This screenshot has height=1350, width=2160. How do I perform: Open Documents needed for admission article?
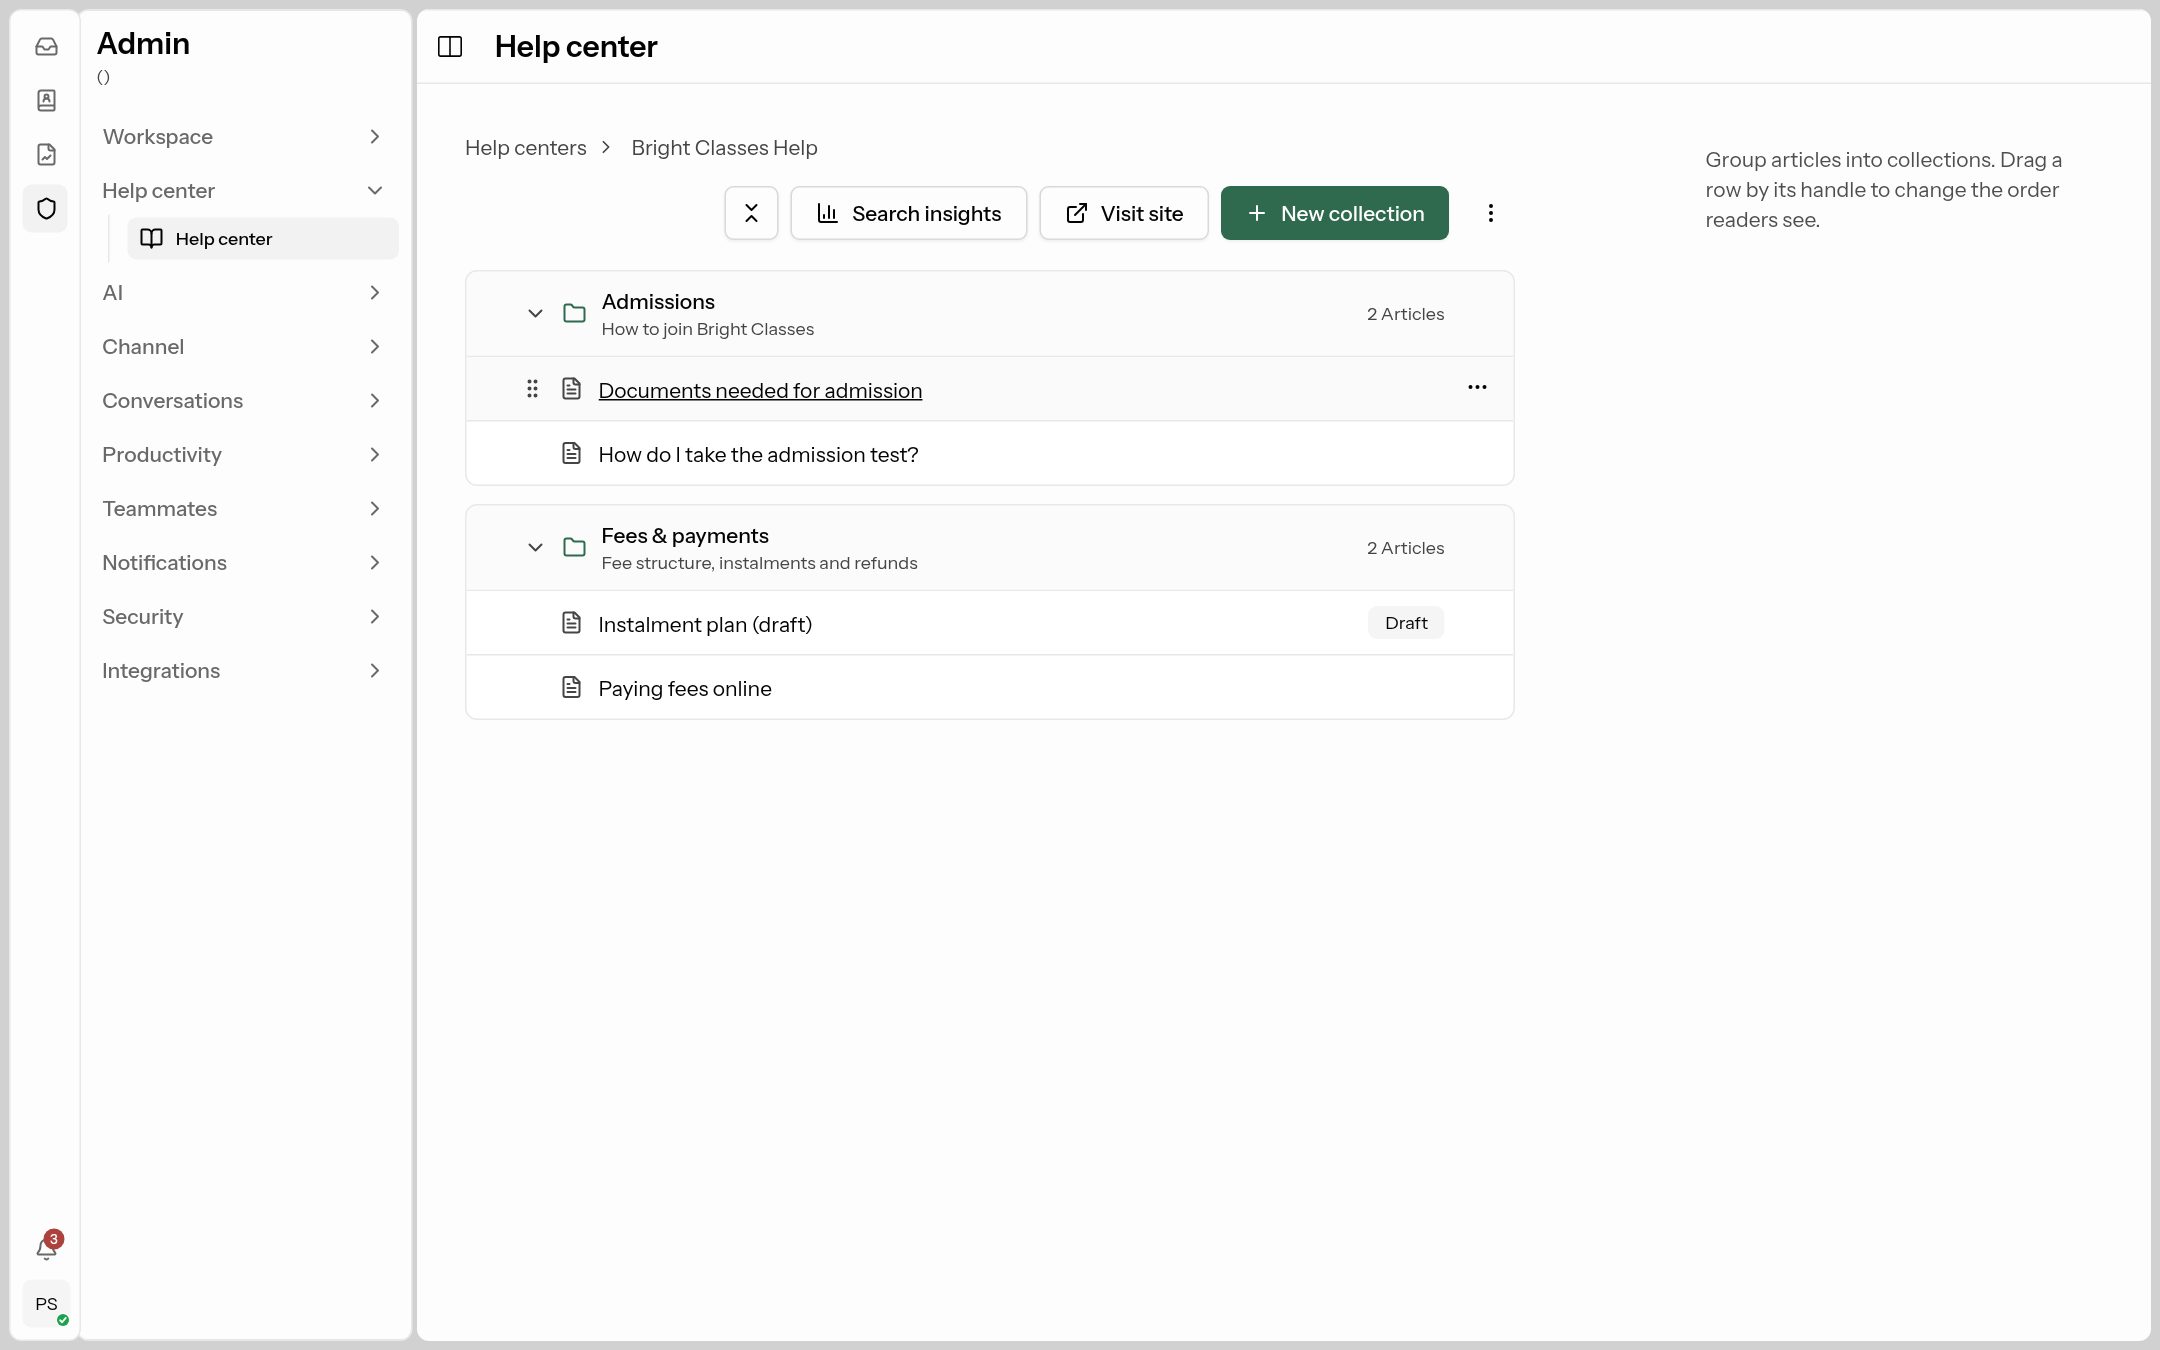(x=760, y=391)
